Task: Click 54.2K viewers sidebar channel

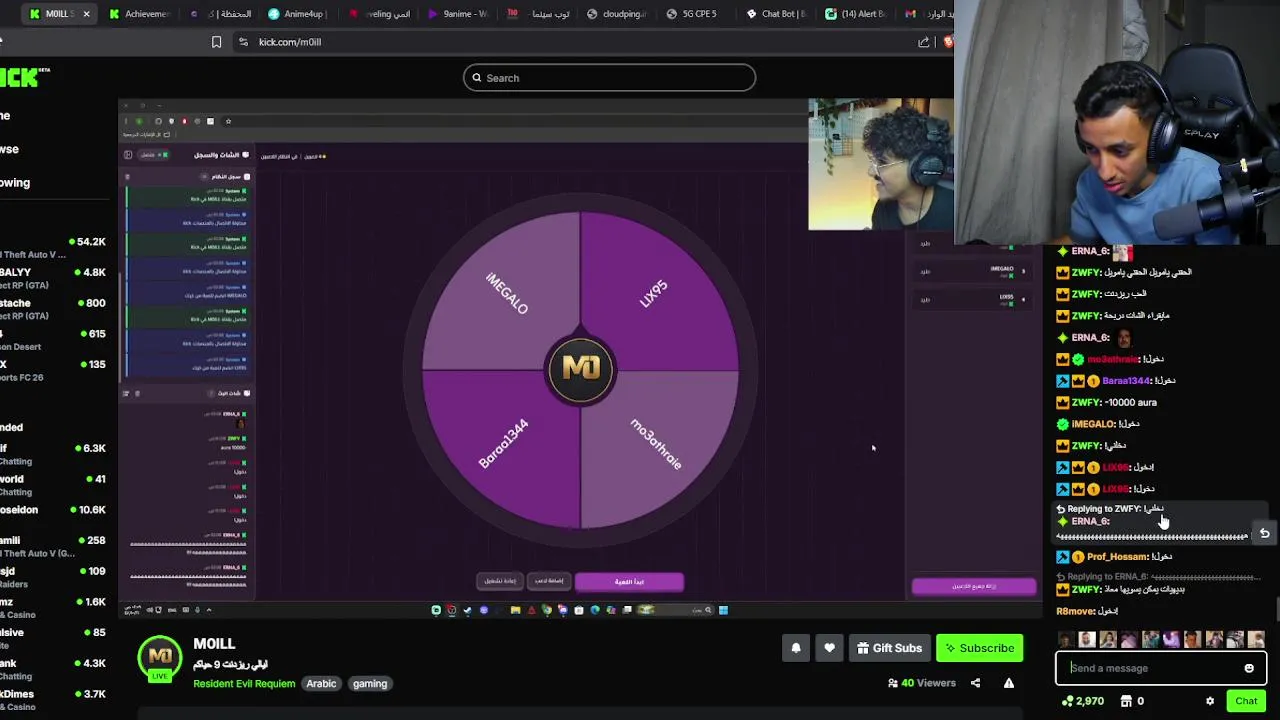Action: click(53, 248)
